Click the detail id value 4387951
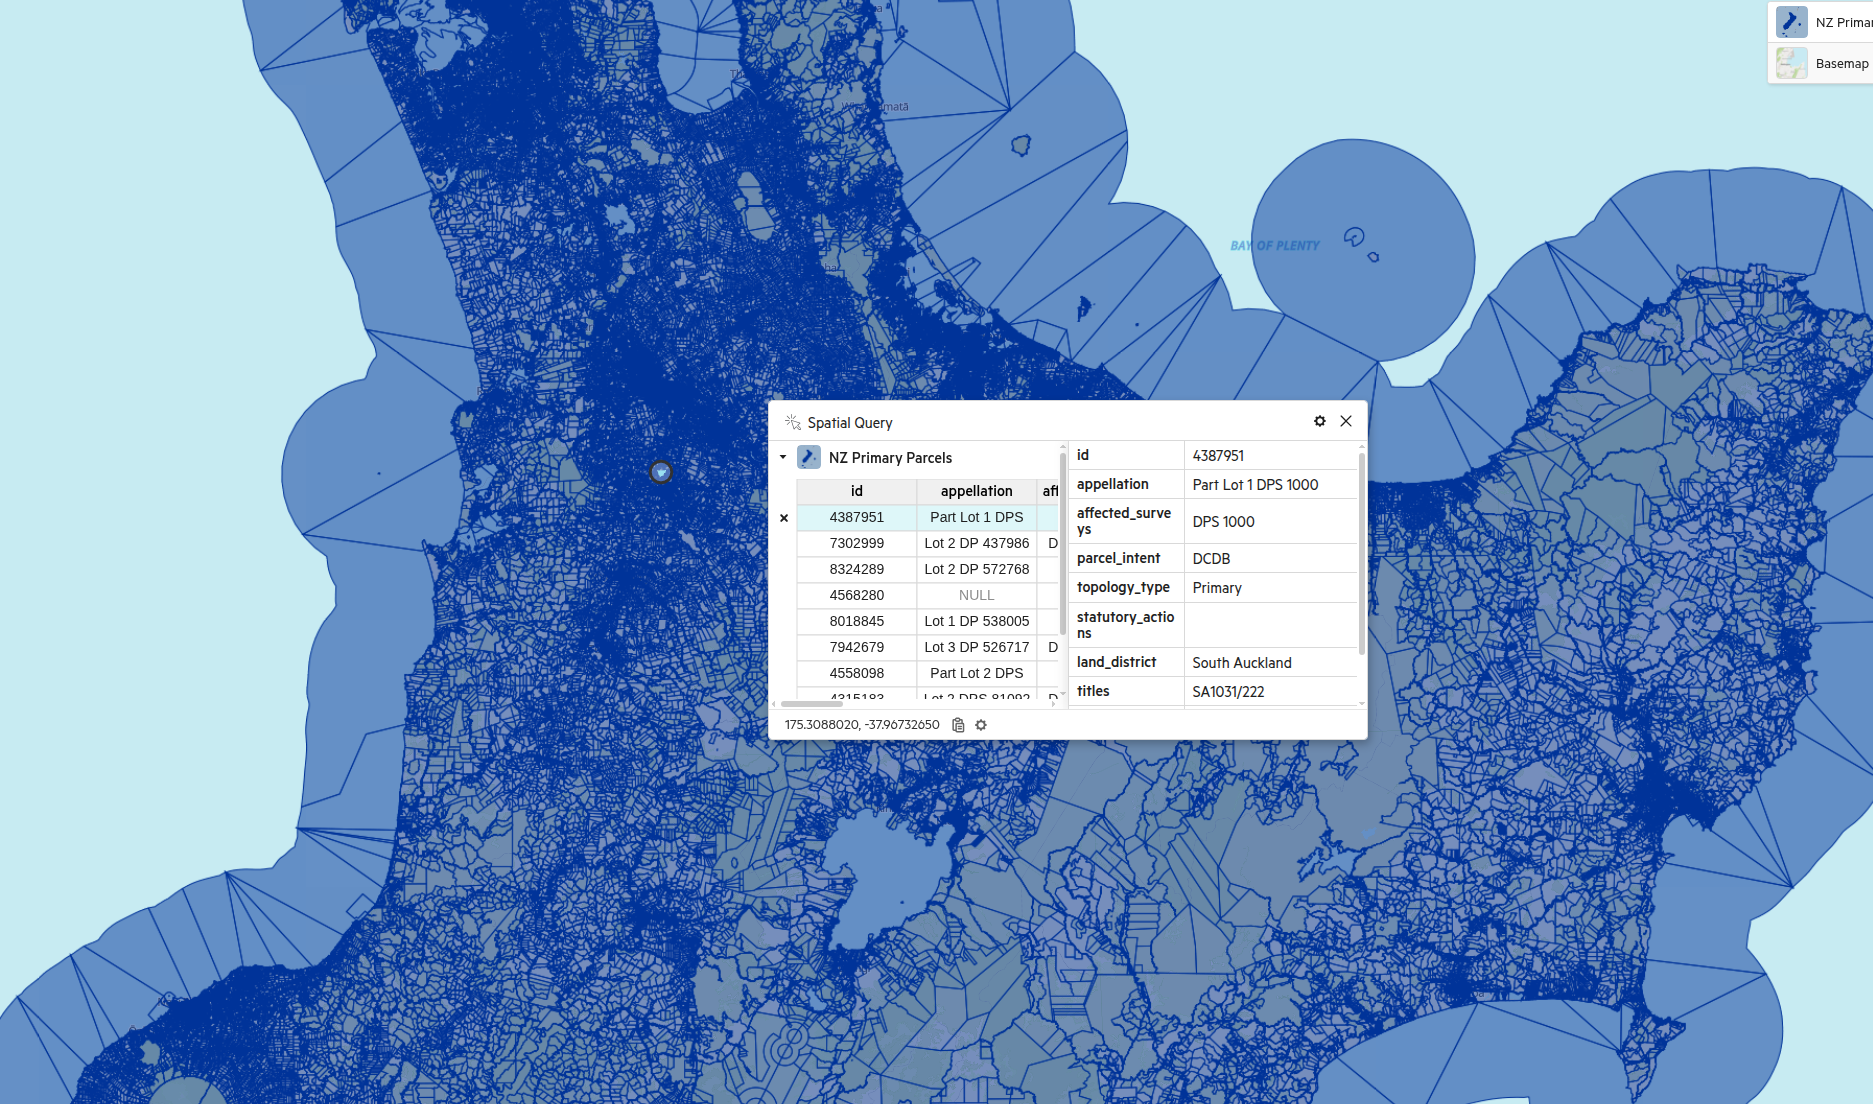This screenshot has width=1873, height=1104. coord(1218,456)
